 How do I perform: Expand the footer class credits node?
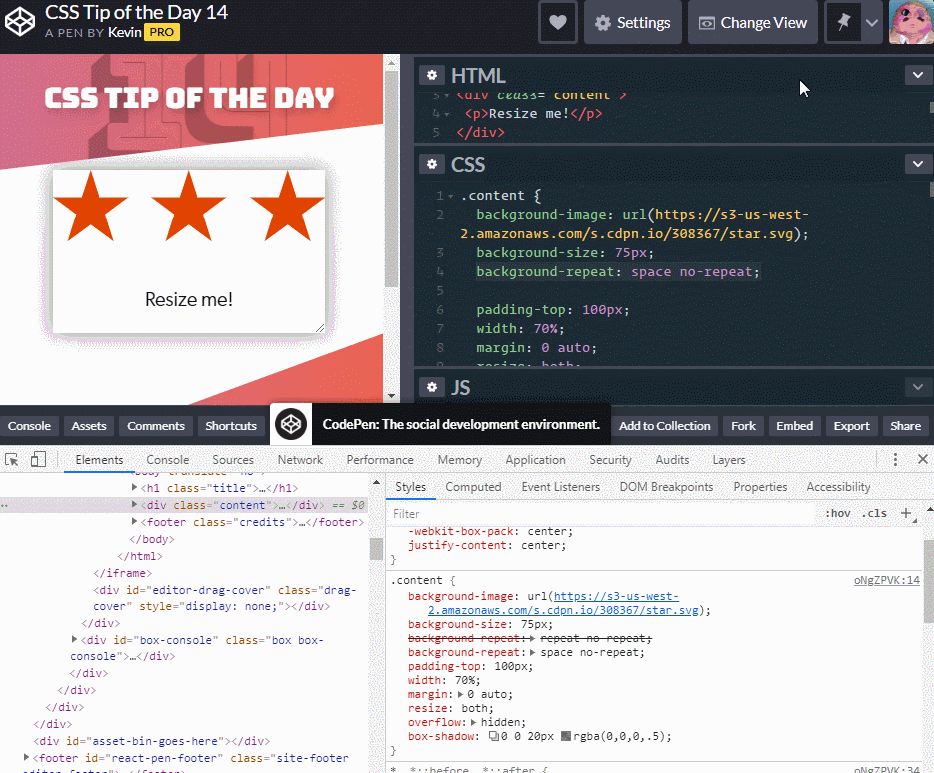click(x=135, y=522)
